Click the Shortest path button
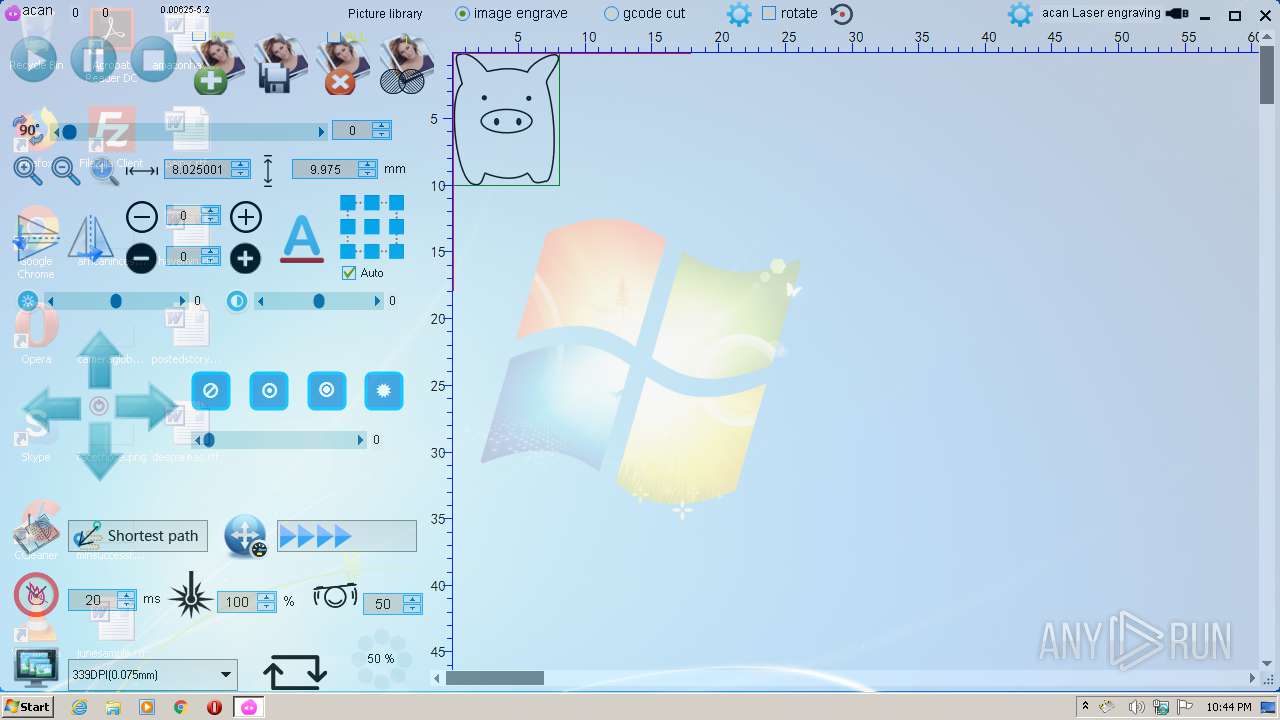 [x=138, y=536]
